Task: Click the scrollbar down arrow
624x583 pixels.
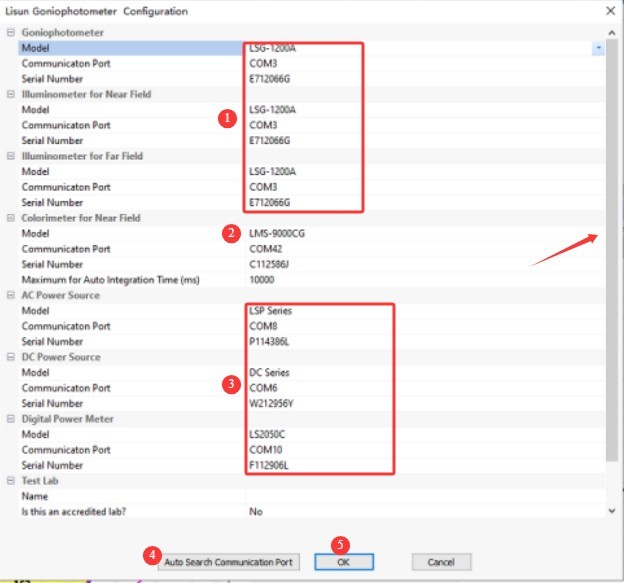Action: coord(612,511)
